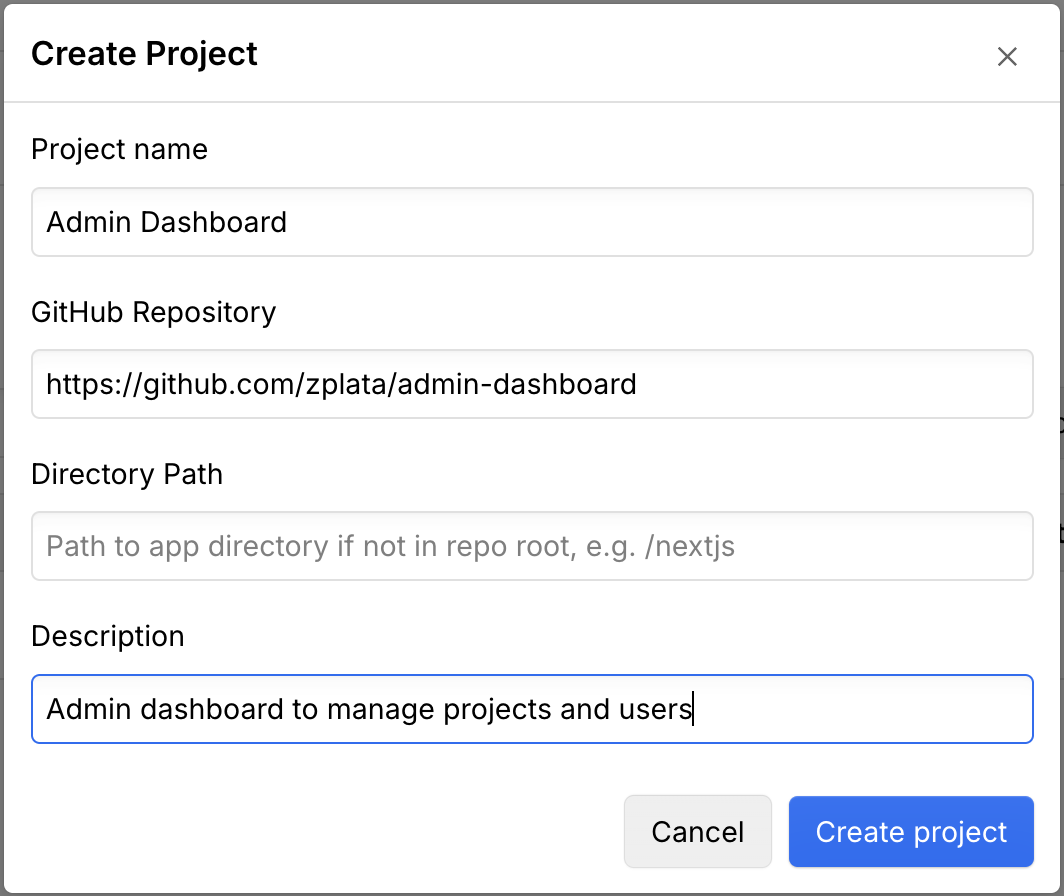
Task: Click the close icon in the header
Action: (x=1007, y=57)
